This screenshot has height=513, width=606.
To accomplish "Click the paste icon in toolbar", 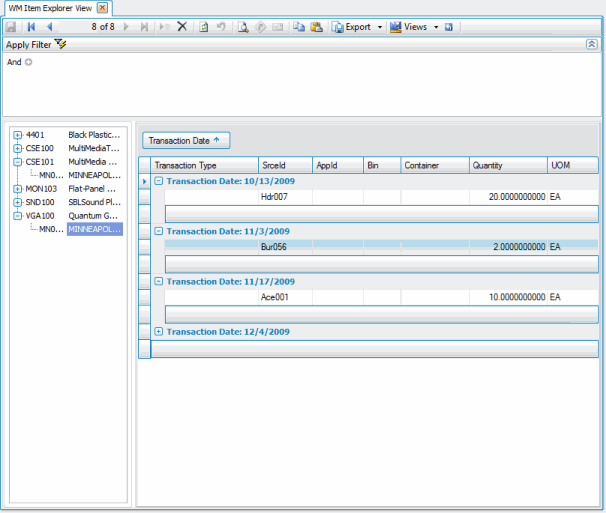I will (x=316, y=27).
